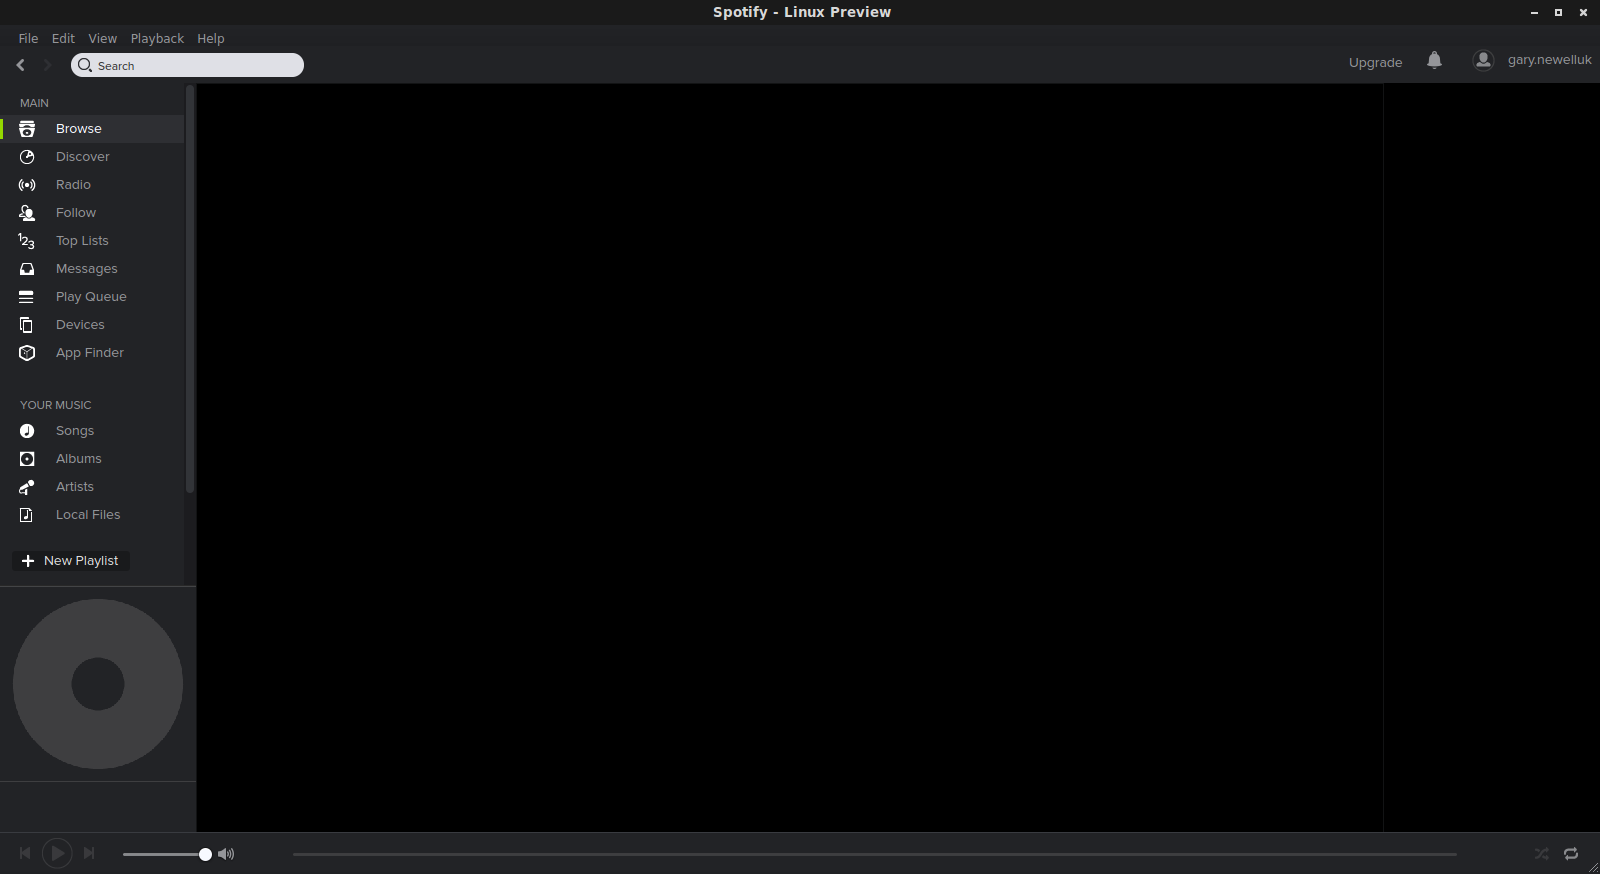This screenshot has height=874, width=1600.
Task: Show the Play Queue label
Action: 91,297
